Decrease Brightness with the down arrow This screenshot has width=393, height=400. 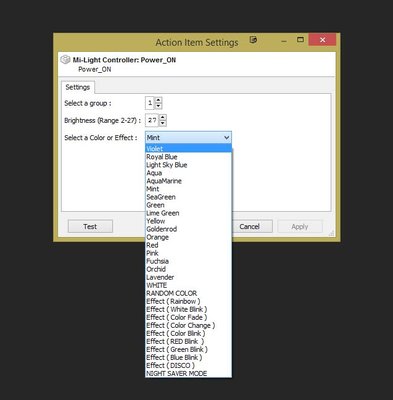[163, 123]
